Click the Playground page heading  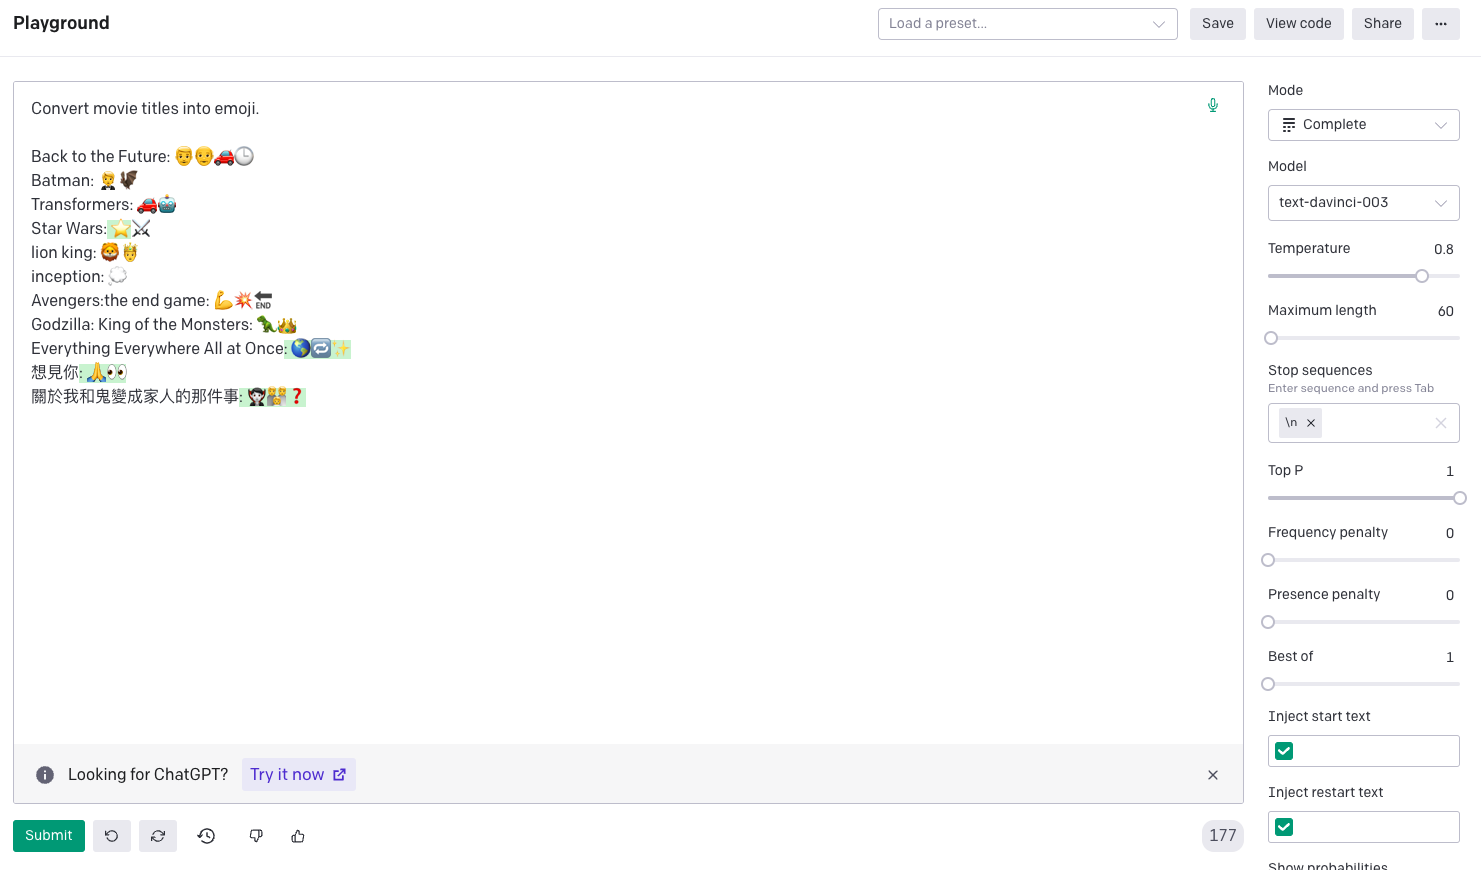click(x=61, y=23)
